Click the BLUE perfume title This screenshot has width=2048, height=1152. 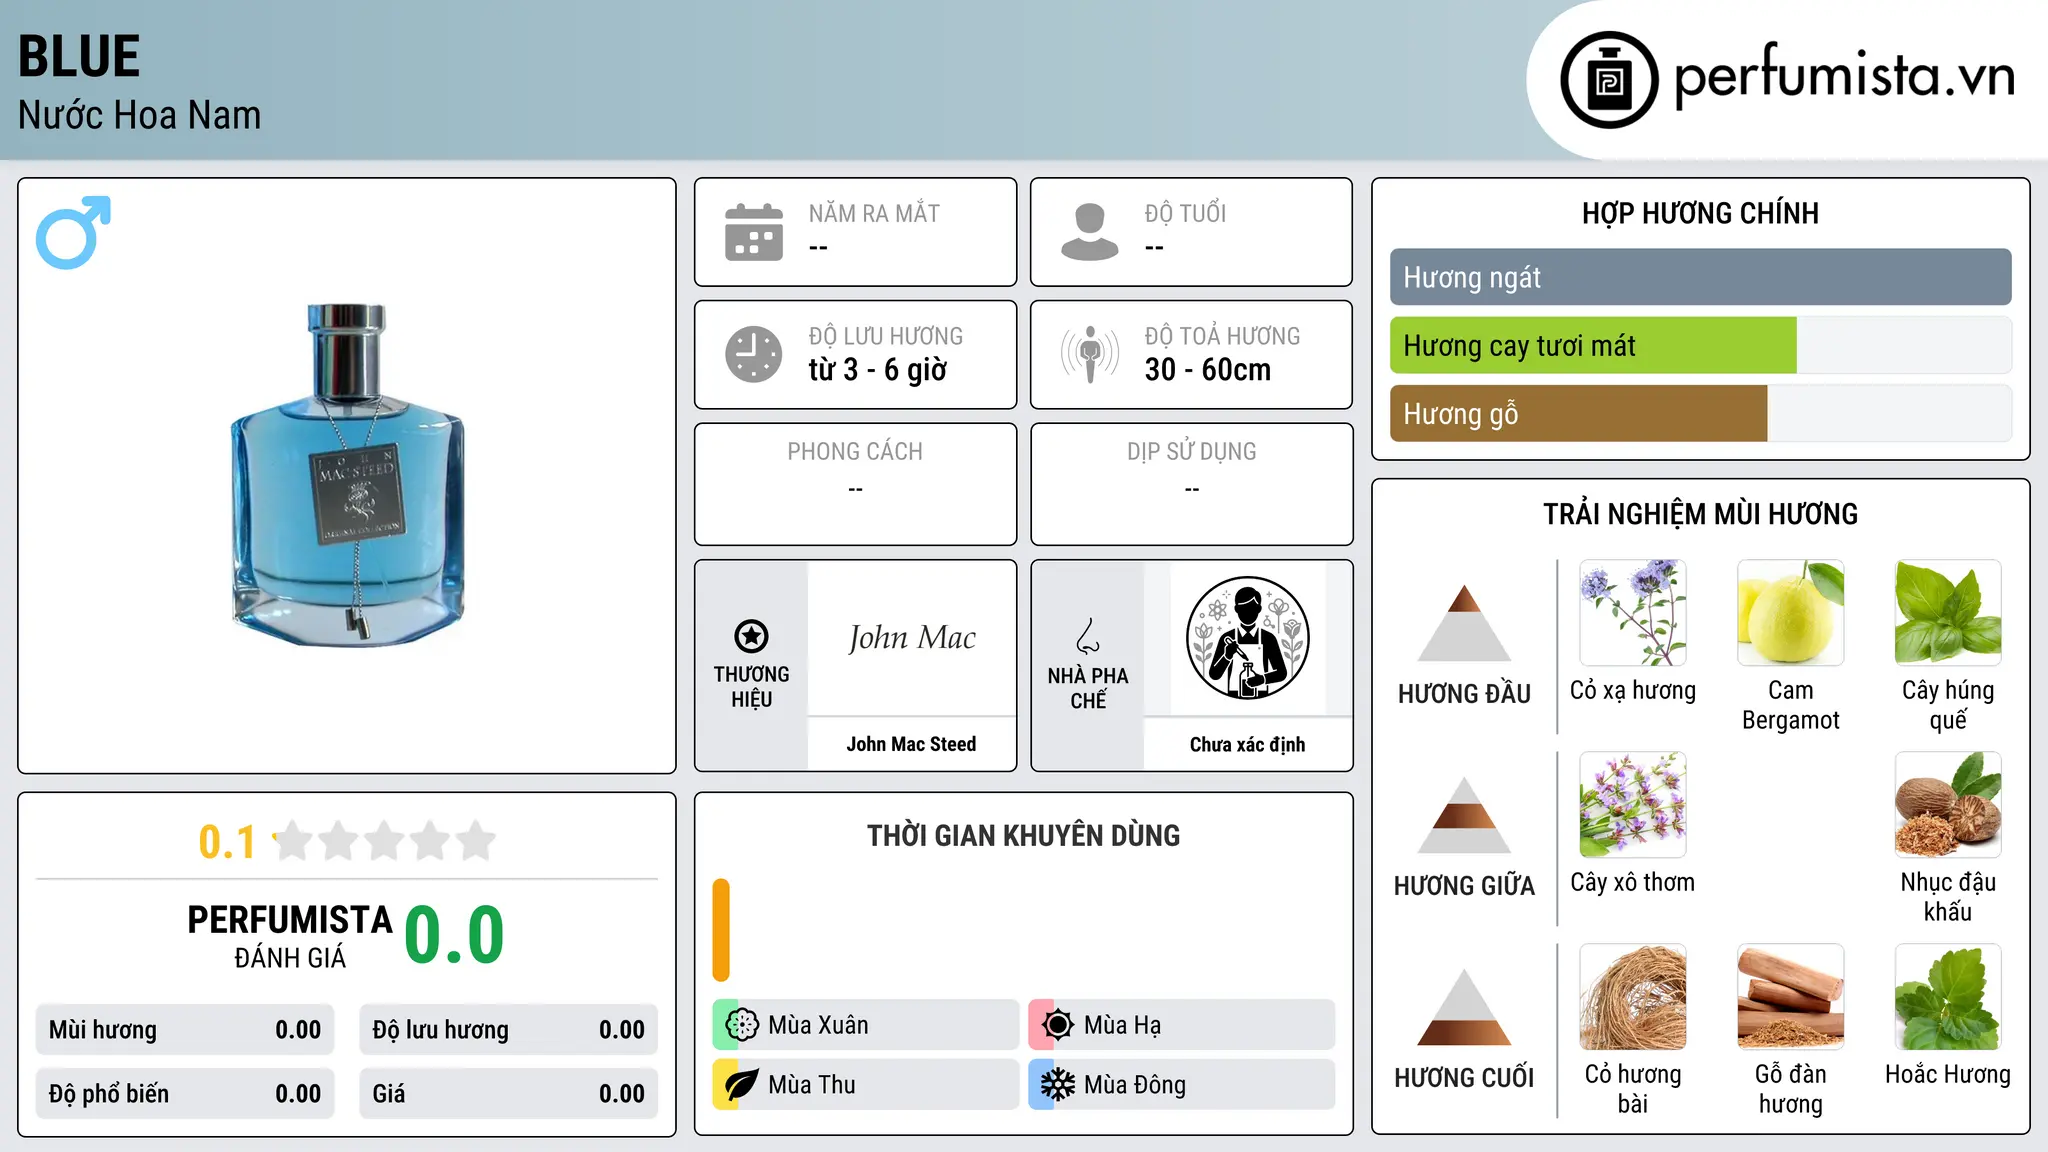point(79,56)
